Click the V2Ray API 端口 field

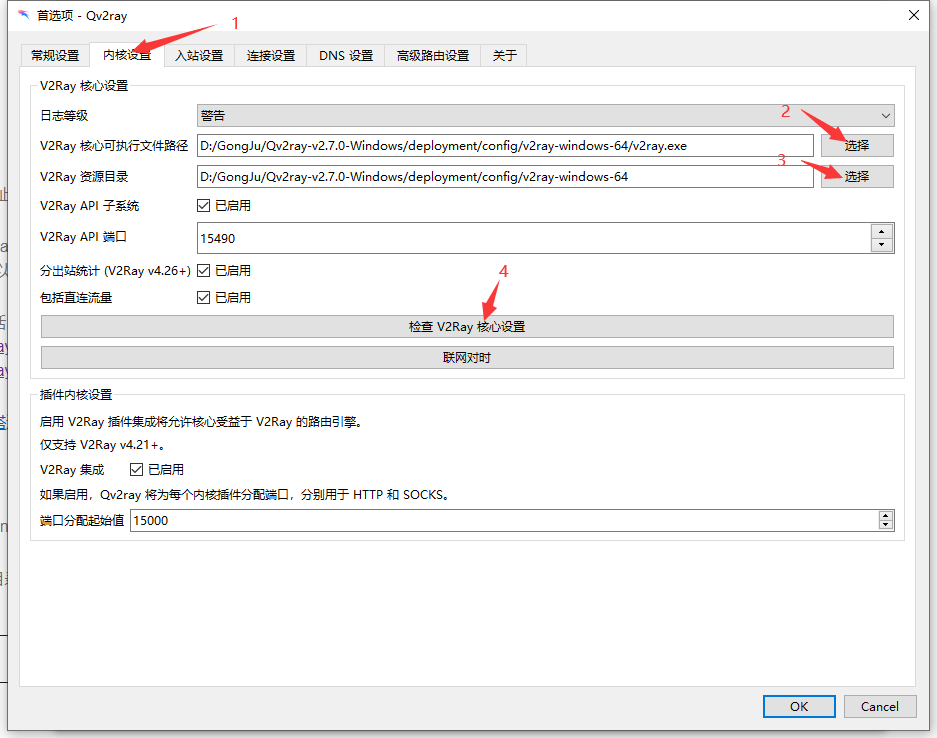pyautogui.click(x=534, y=238)
